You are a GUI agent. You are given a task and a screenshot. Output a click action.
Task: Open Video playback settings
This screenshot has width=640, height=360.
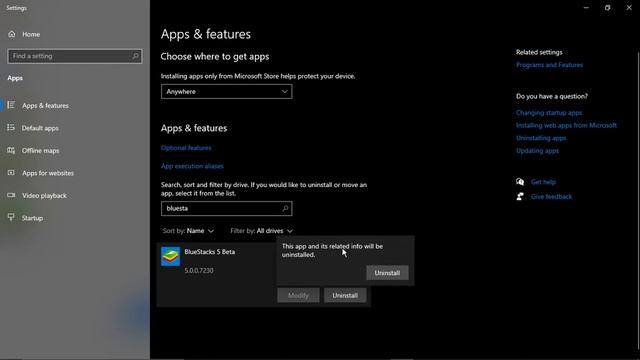click(44, 196)
